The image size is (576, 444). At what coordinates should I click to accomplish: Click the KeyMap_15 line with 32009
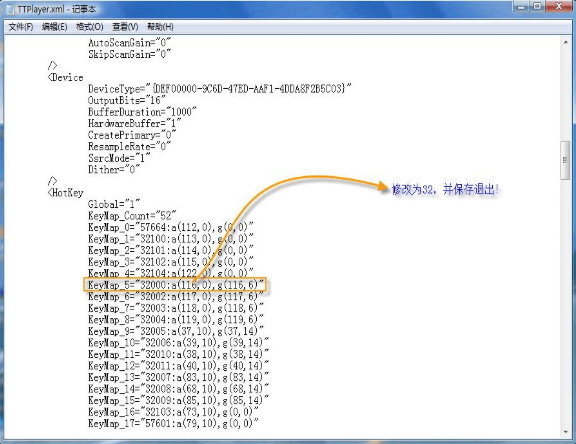178,400
